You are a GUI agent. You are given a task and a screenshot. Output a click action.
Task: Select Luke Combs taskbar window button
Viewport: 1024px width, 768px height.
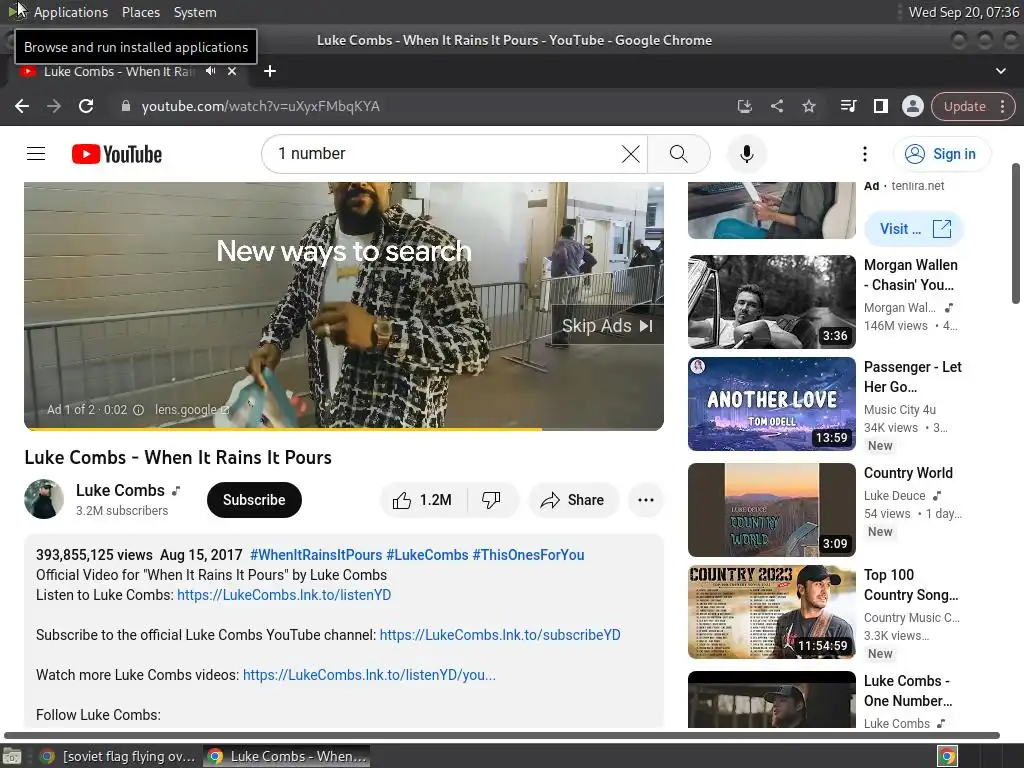(x=287, y=756)
